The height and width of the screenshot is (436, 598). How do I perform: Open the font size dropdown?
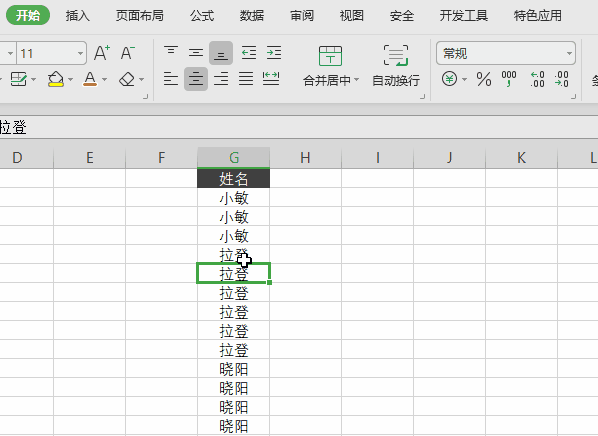[80, 53]
